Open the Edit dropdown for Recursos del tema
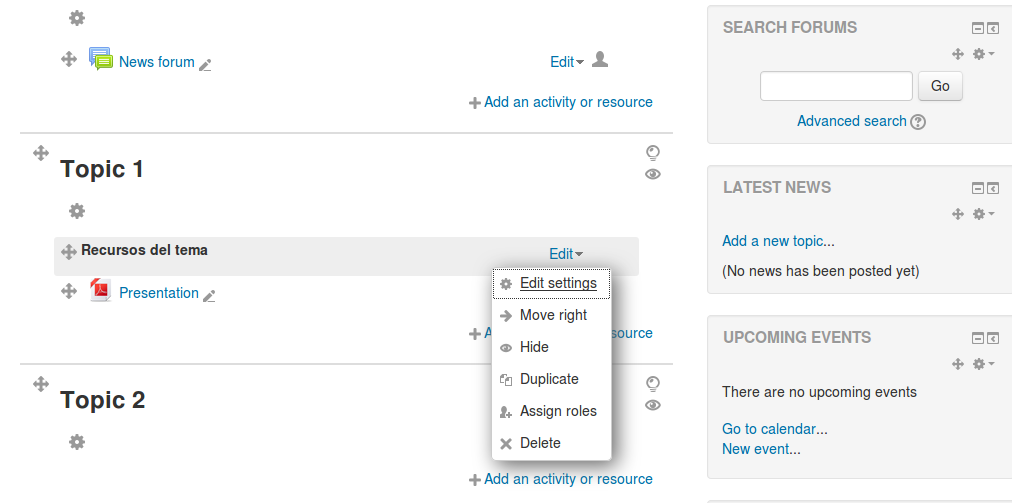Viewport: 1012px width, 503px height. click(566, 254)
